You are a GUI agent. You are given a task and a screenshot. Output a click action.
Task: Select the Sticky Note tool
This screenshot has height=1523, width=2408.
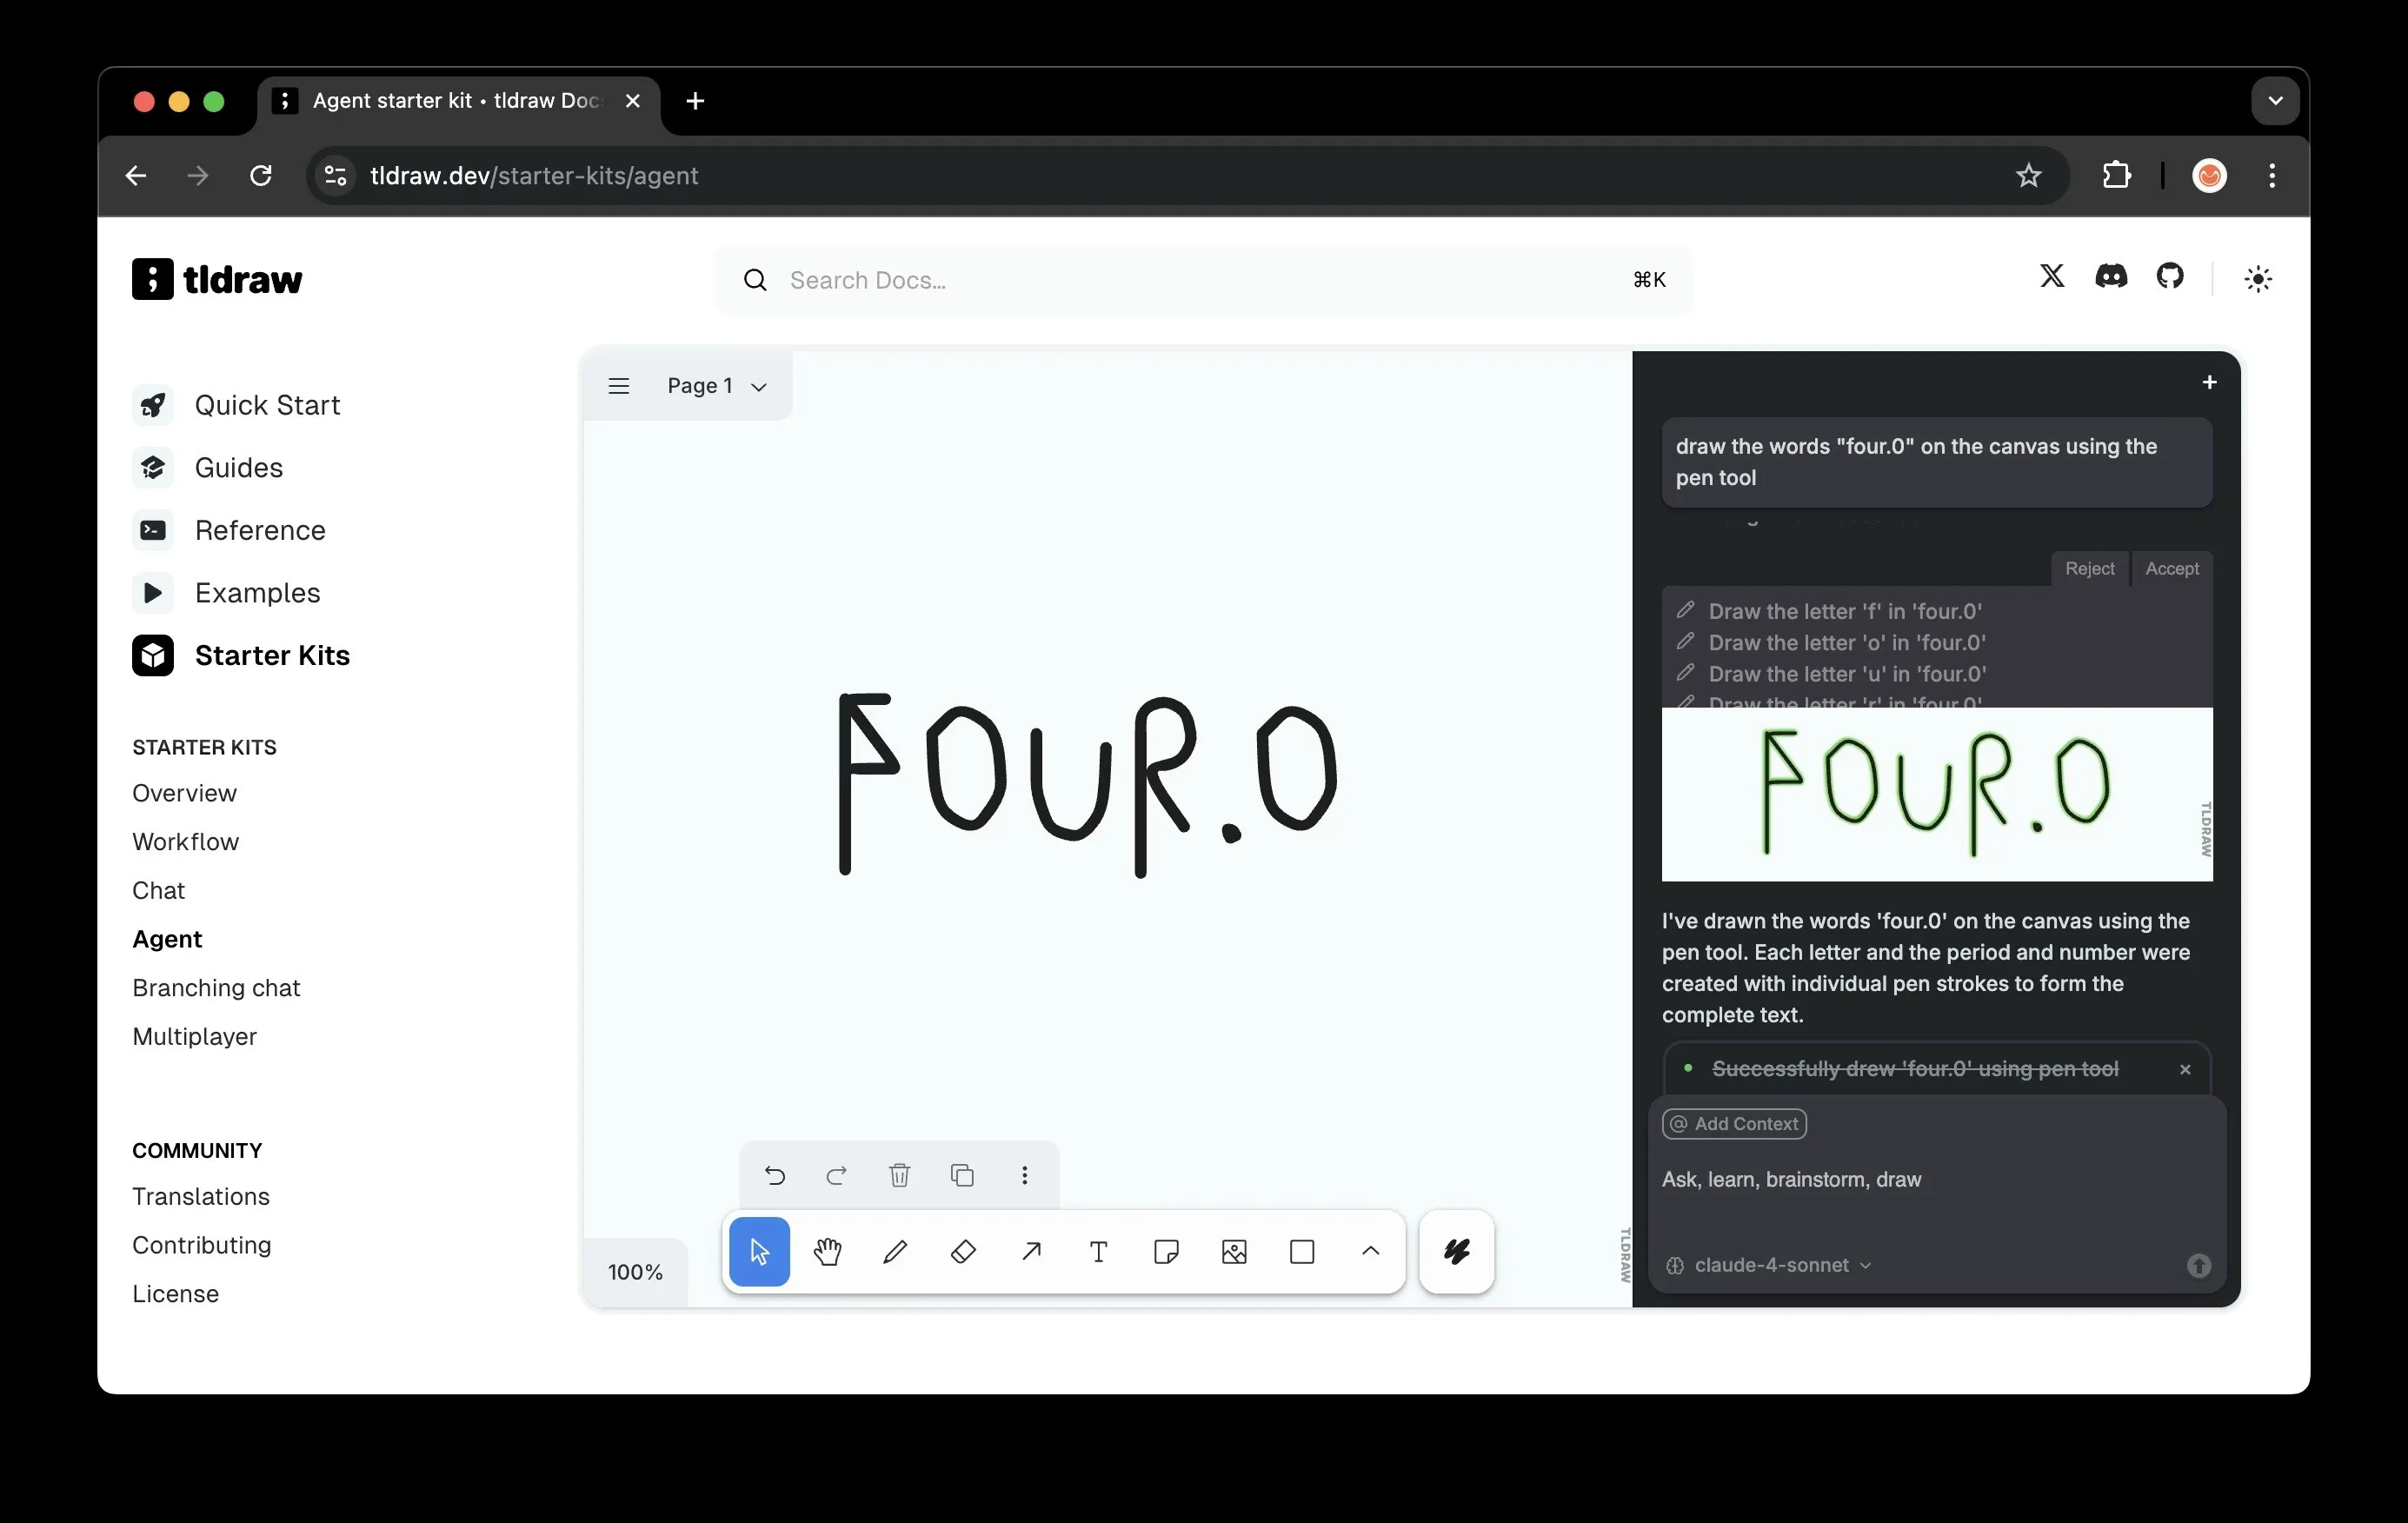[1166, 1251]
